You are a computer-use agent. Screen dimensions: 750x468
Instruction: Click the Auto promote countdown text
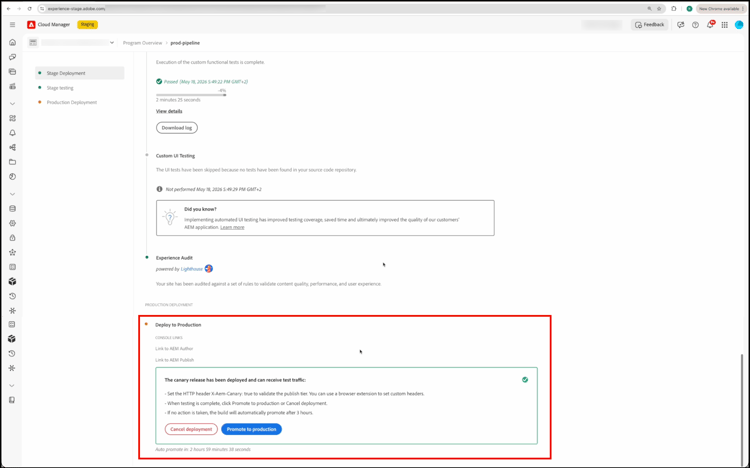pos(203,449)
